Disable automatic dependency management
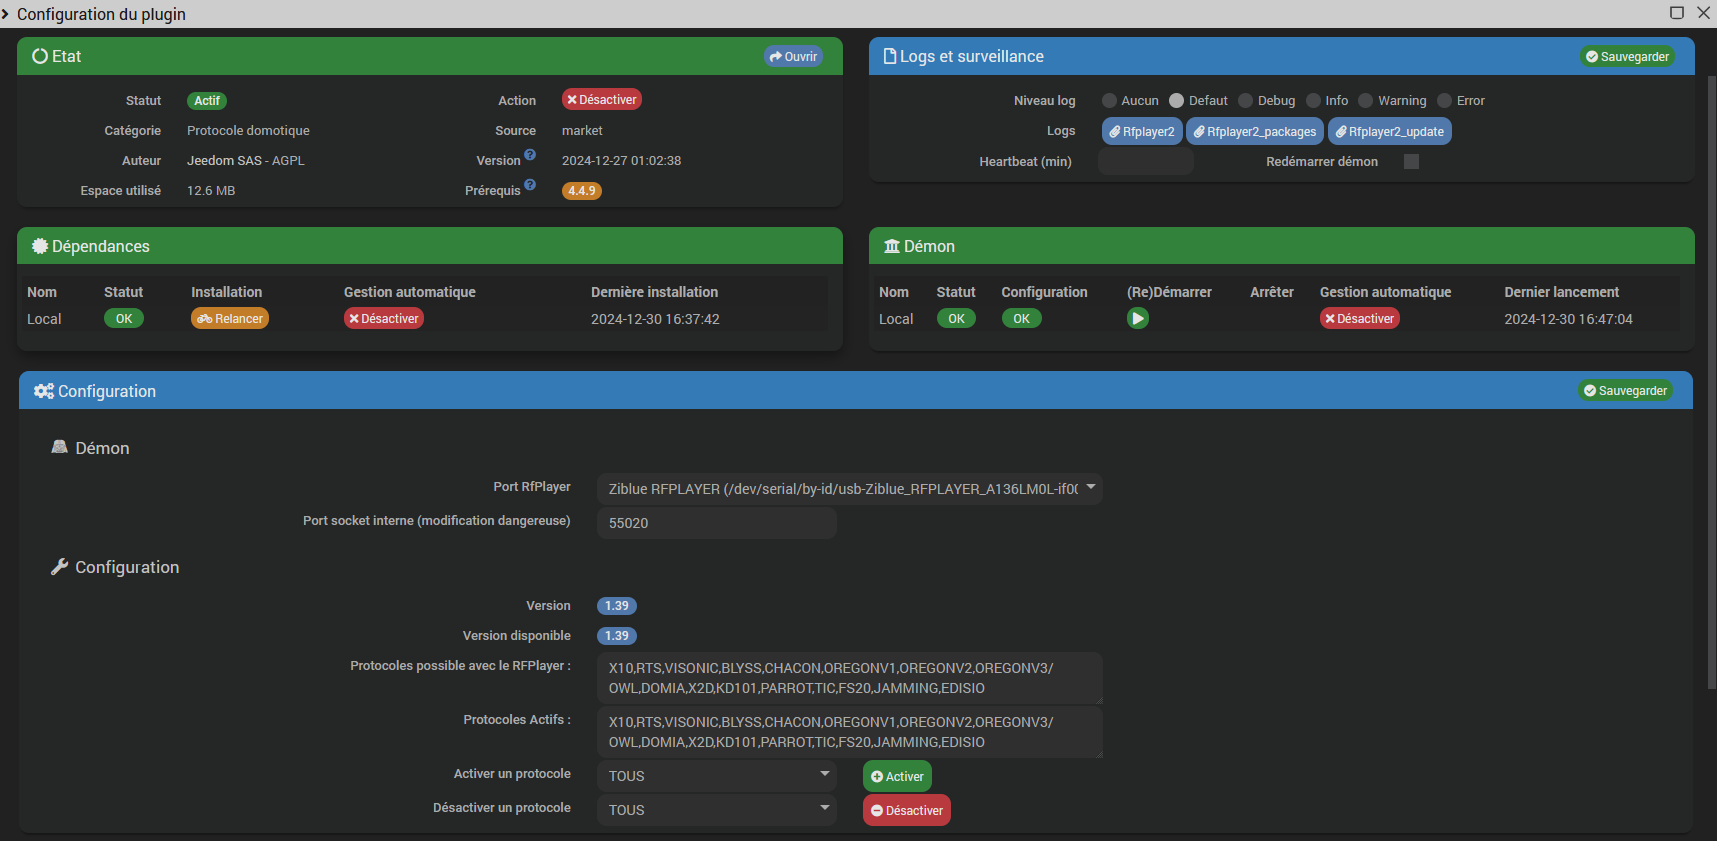1717x841 pixels. pos(384,318)
